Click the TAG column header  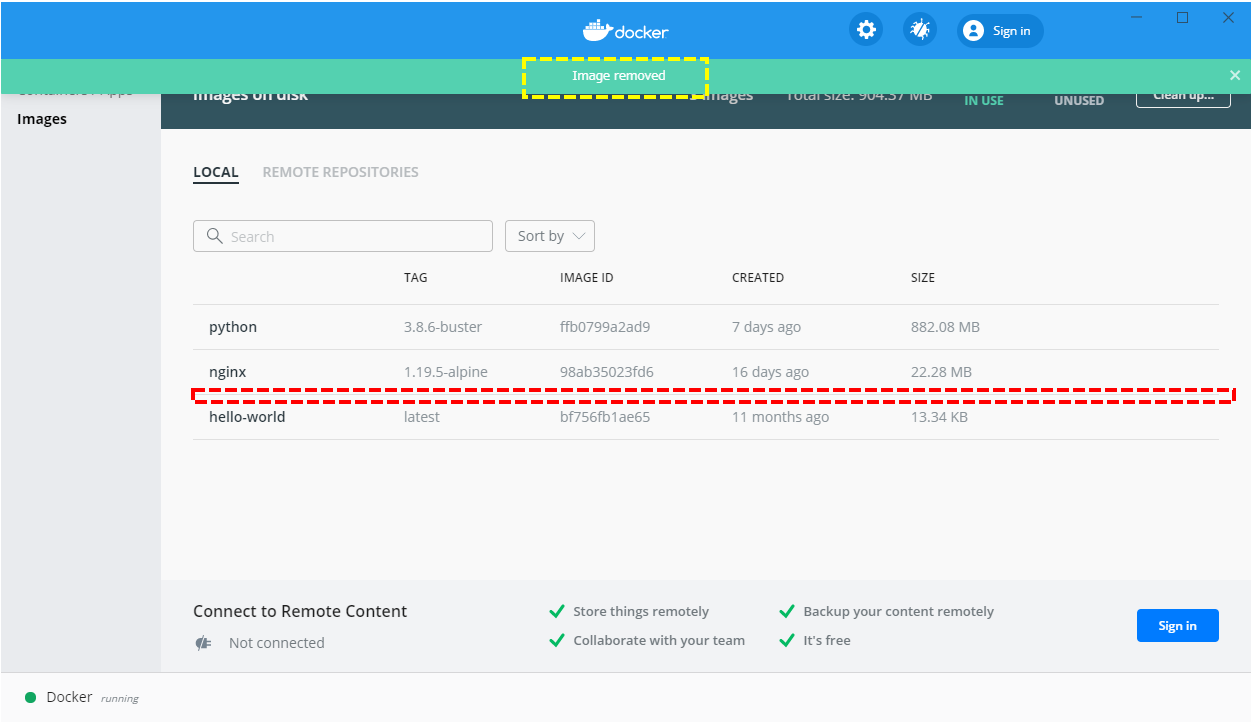point(416,278)
